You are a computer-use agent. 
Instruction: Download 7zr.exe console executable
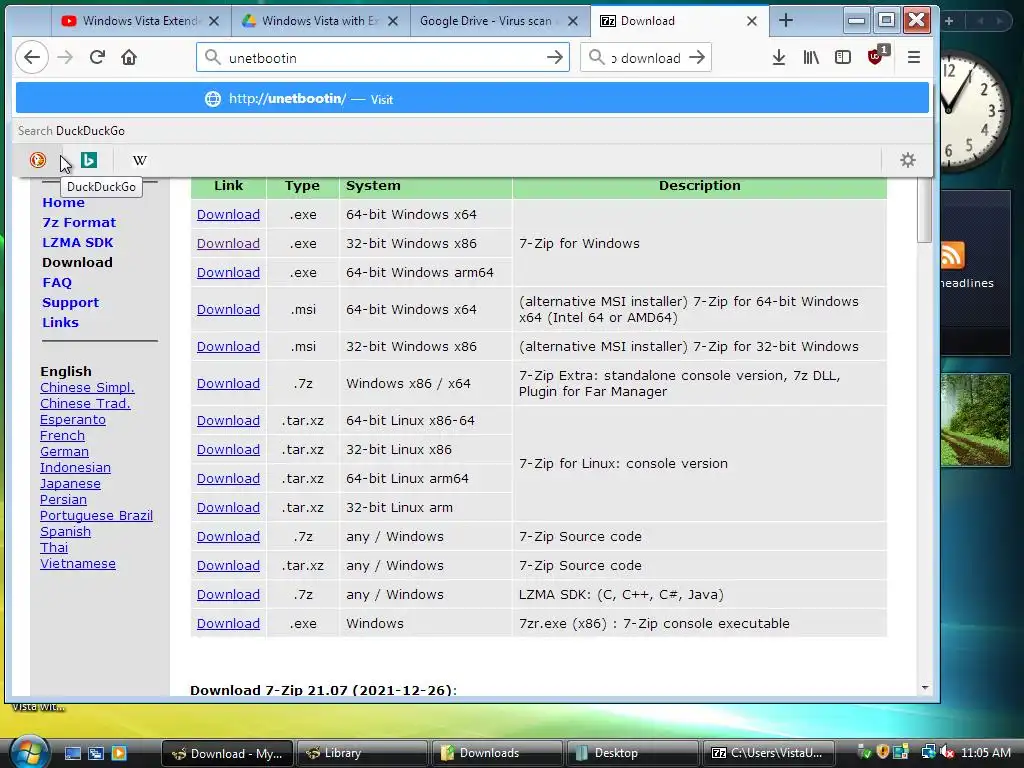pos(228,624)
